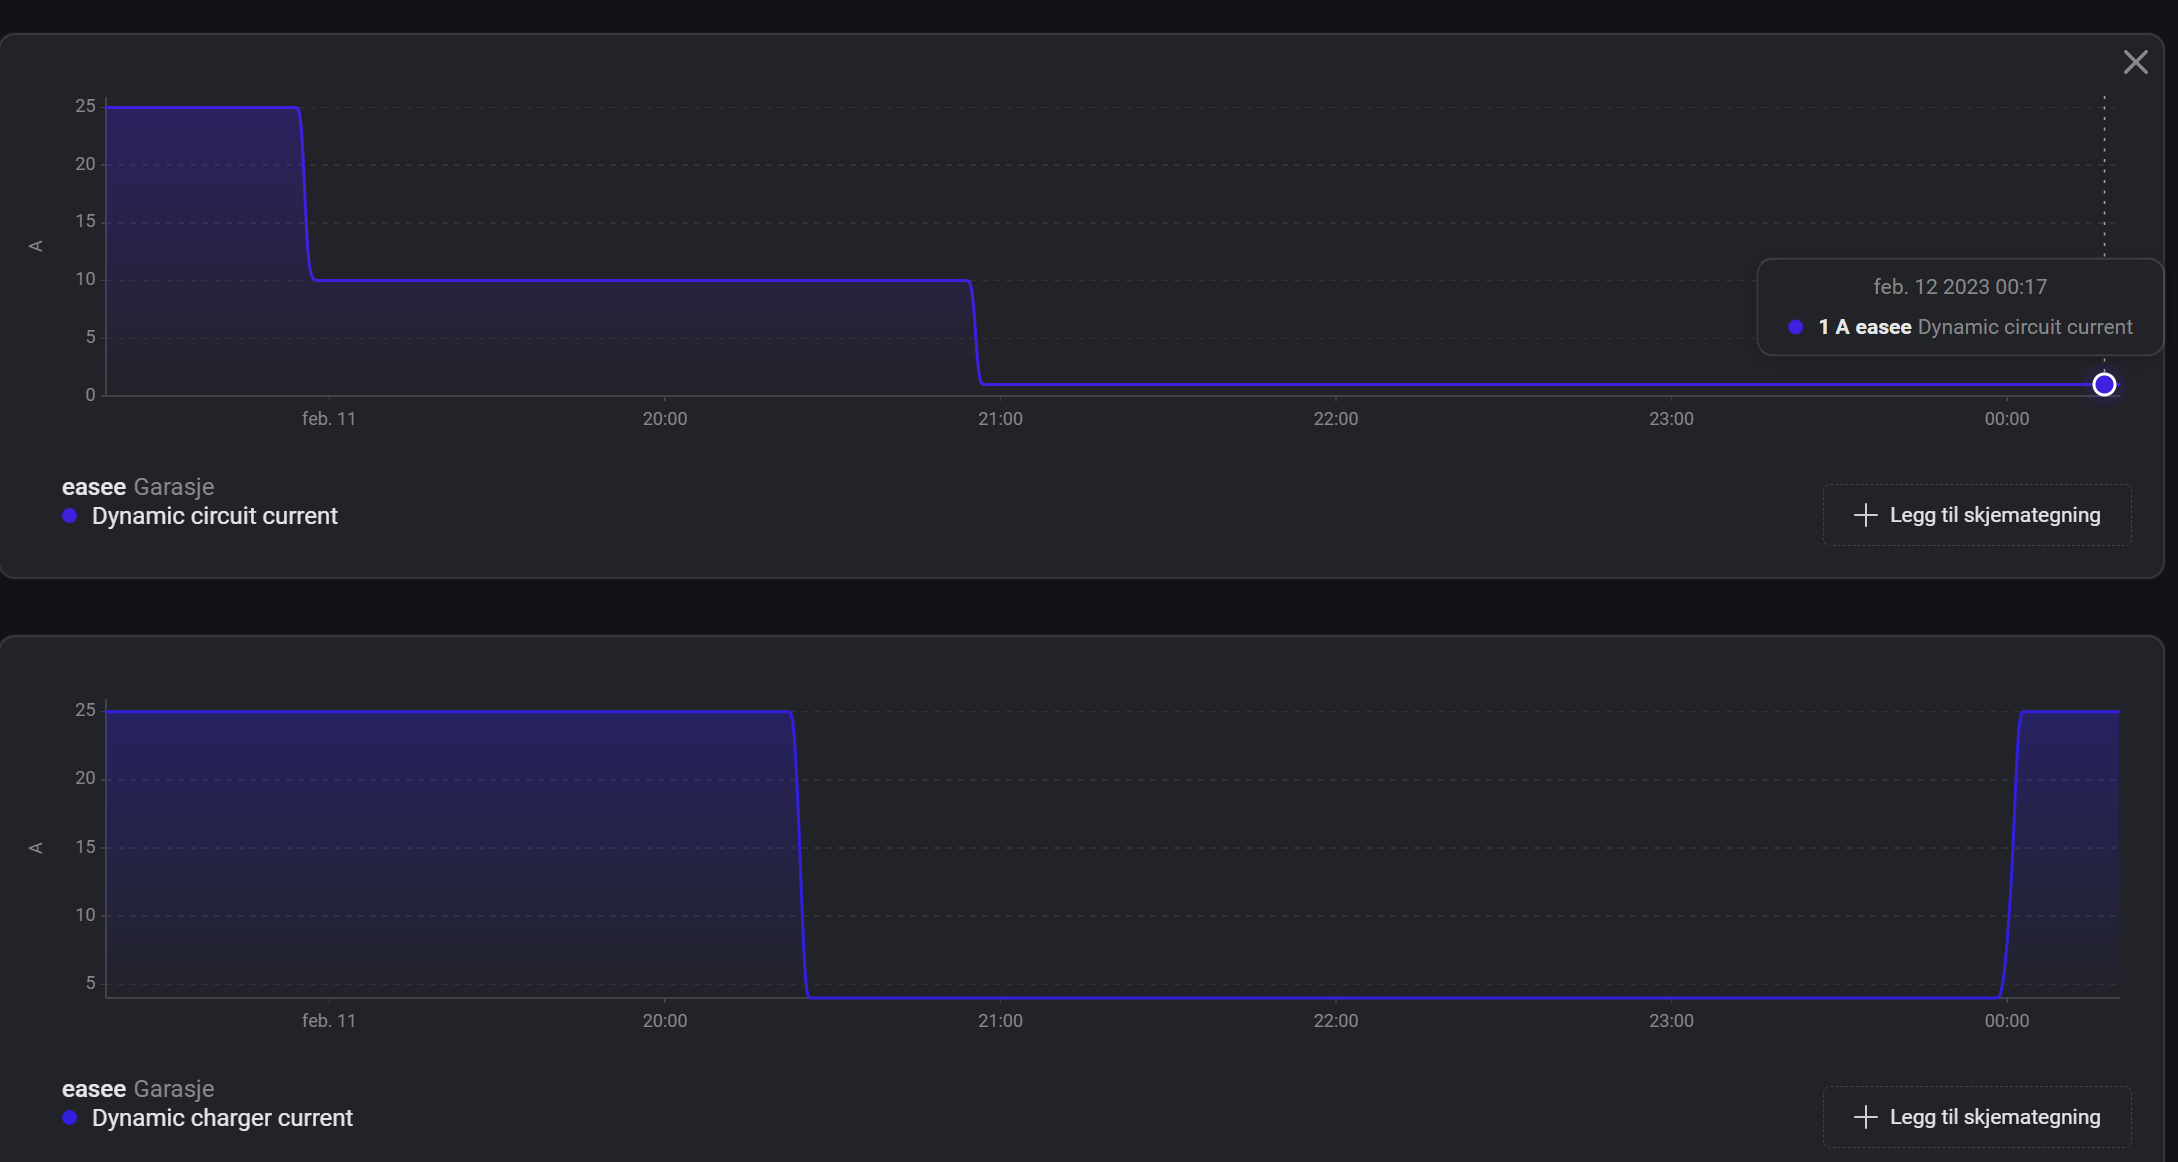Click the 22:00 tick label on the upper chart
Image resolution: width=2178 pixels, height=1162 pixels.
(x=1335, y=419)
